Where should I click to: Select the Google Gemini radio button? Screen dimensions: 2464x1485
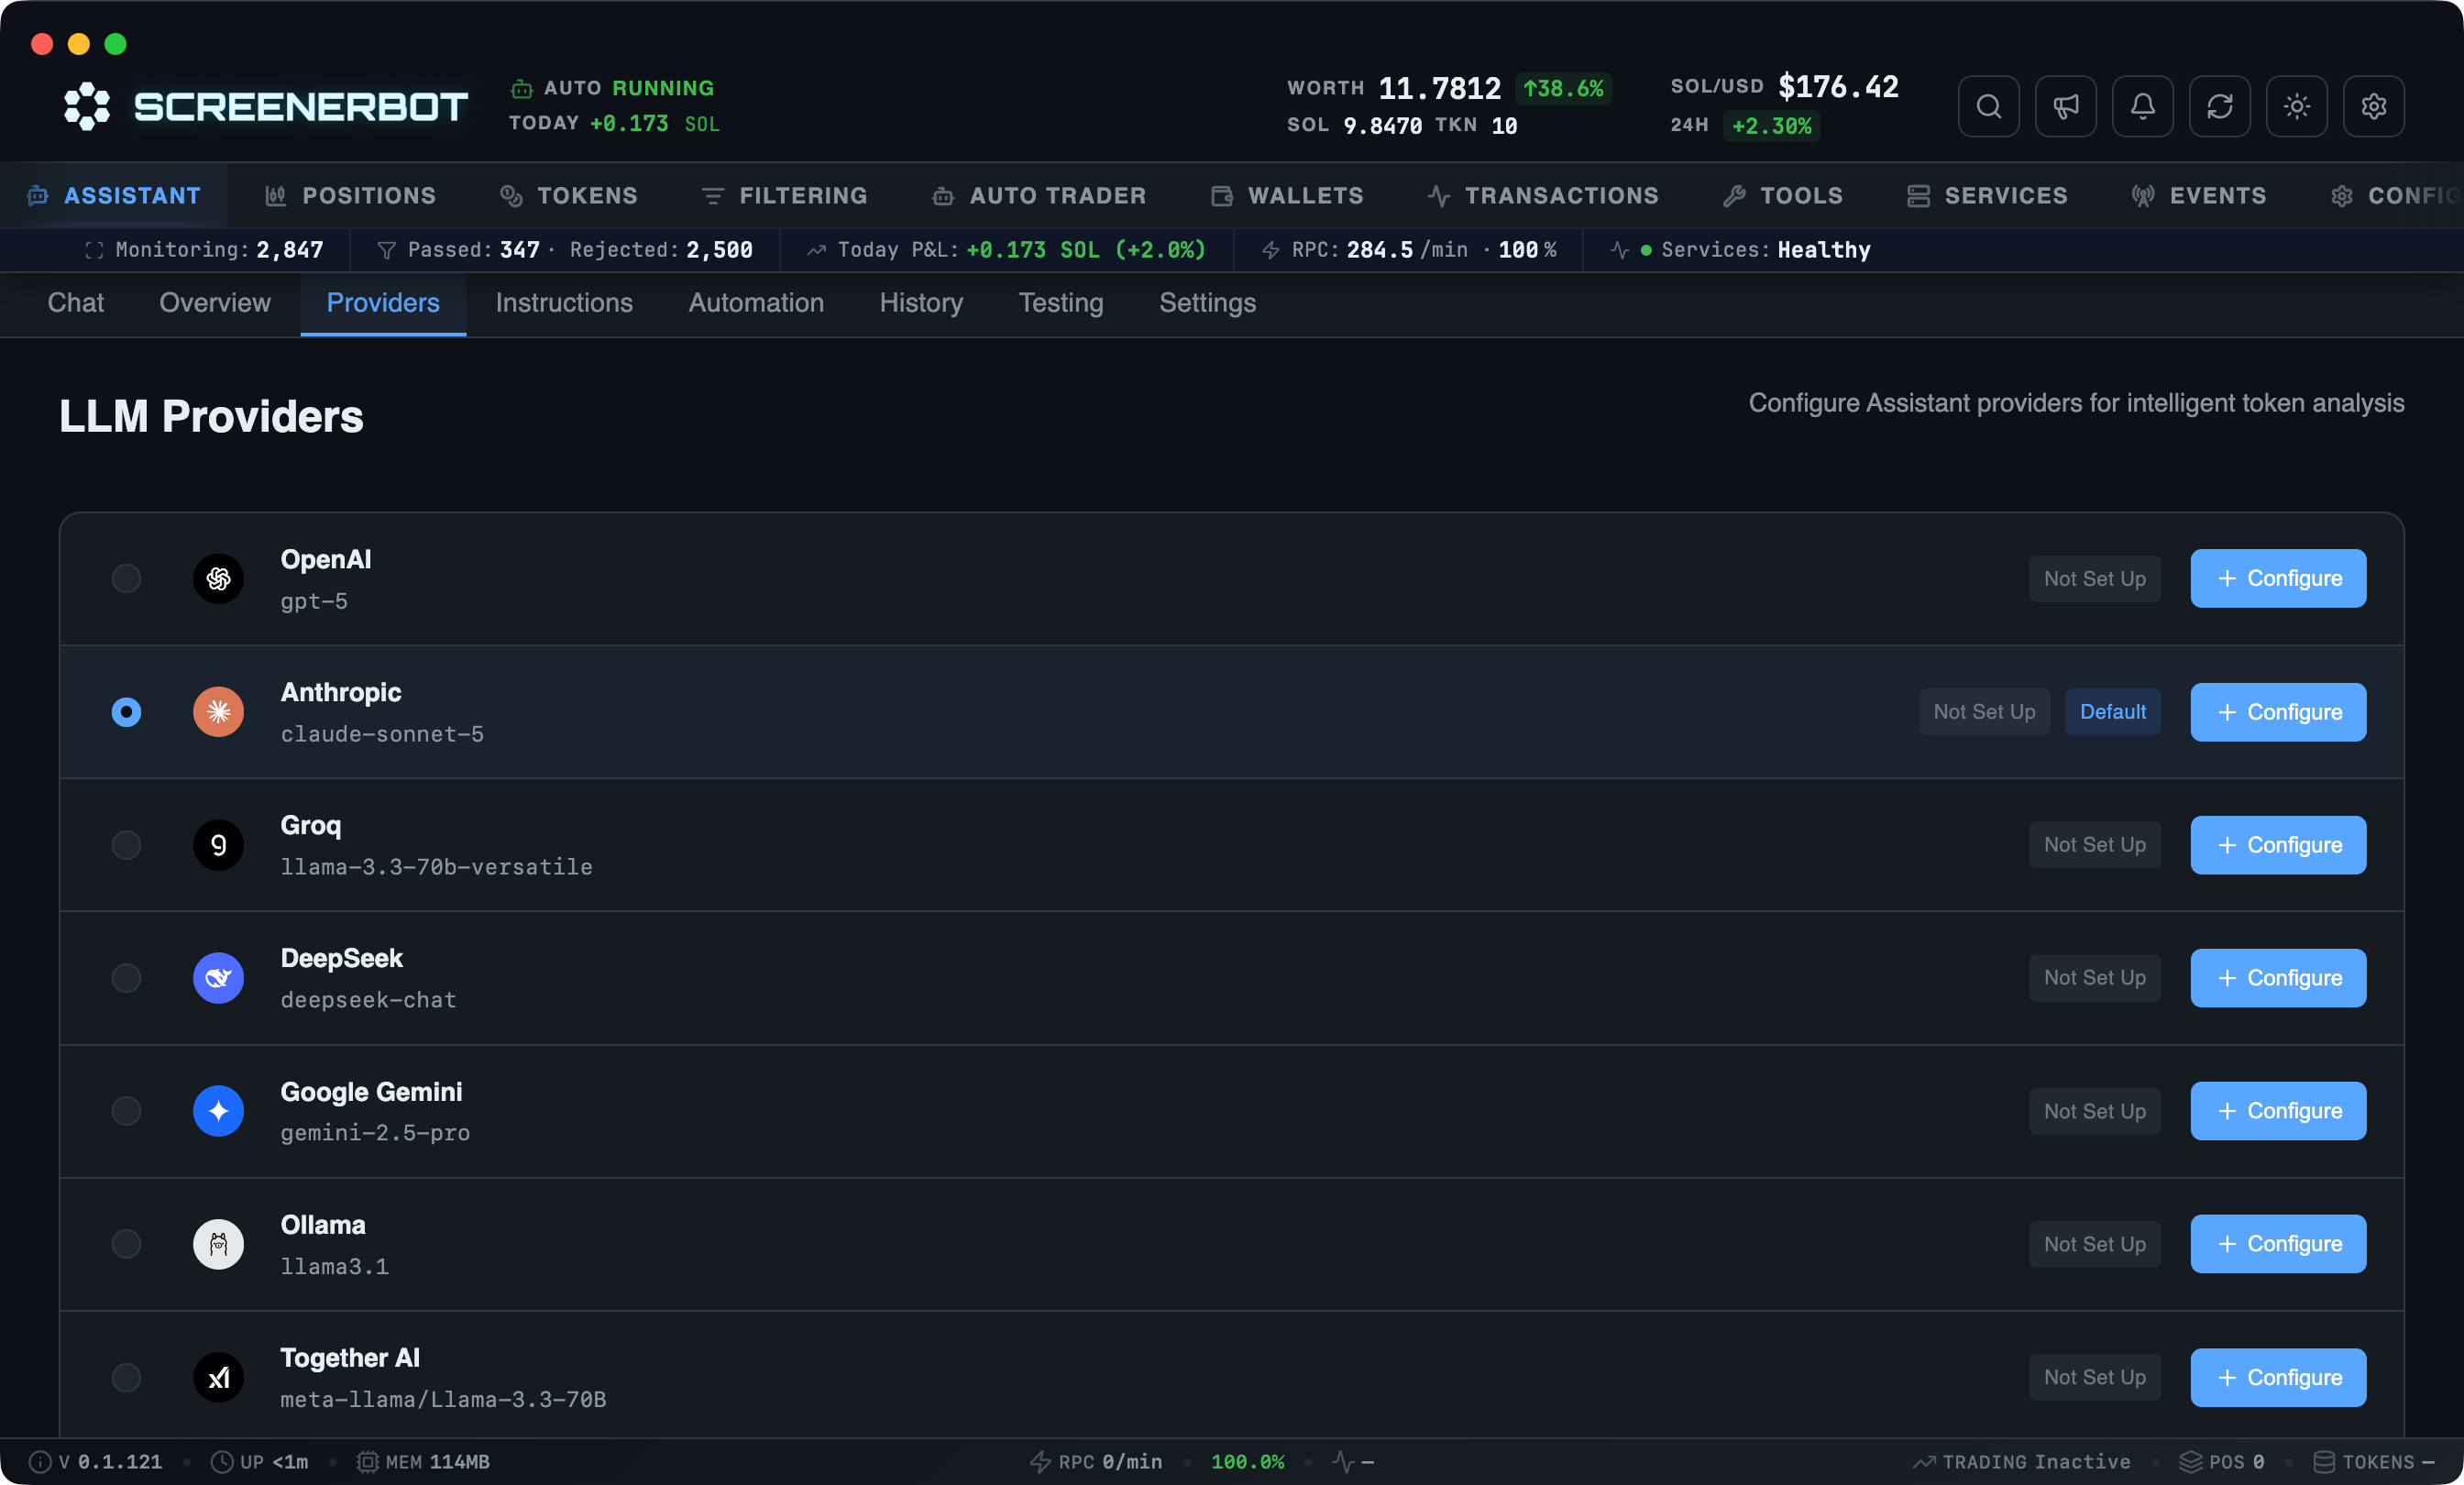(126, 1111)
